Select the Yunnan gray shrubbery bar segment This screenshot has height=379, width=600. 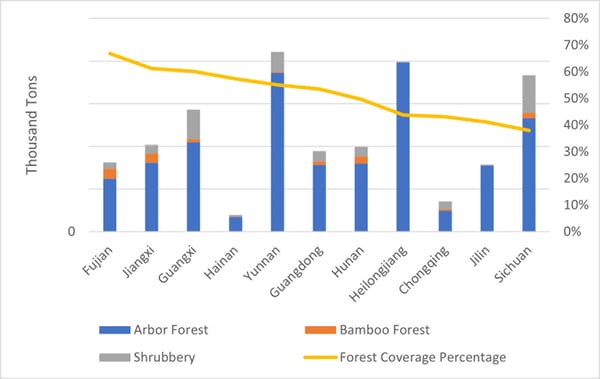pyautogui.click(x=277, y=62)
